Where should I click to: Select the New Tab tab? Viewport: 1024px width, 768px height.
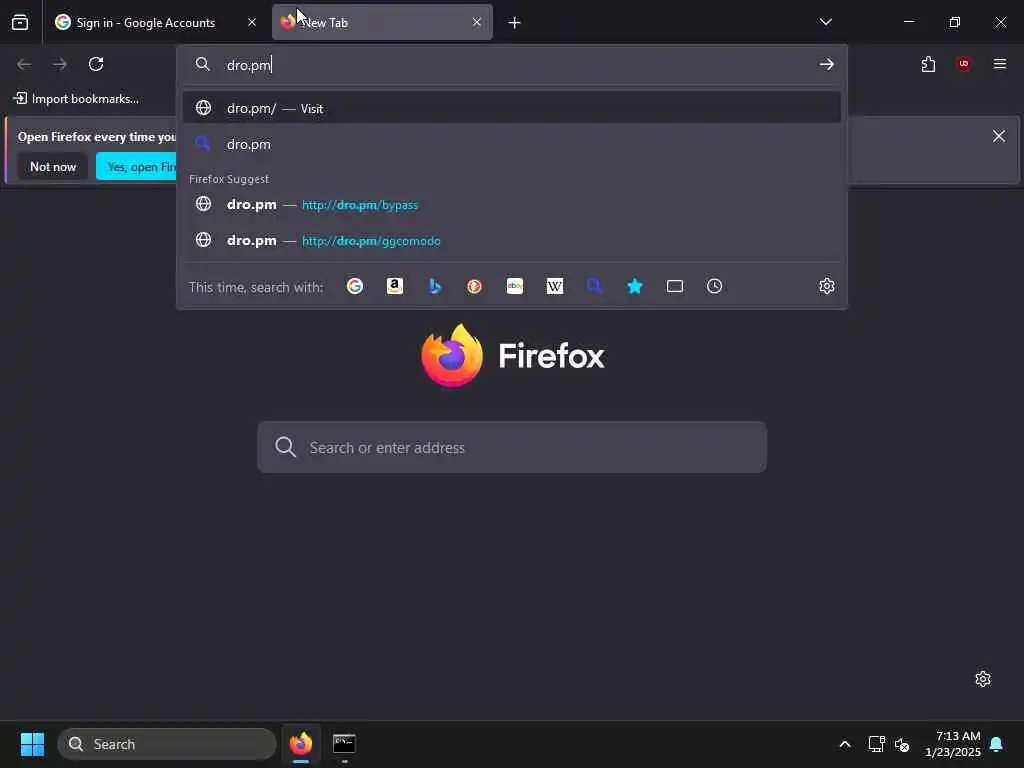pyautogui.click(x=382, y=22)
